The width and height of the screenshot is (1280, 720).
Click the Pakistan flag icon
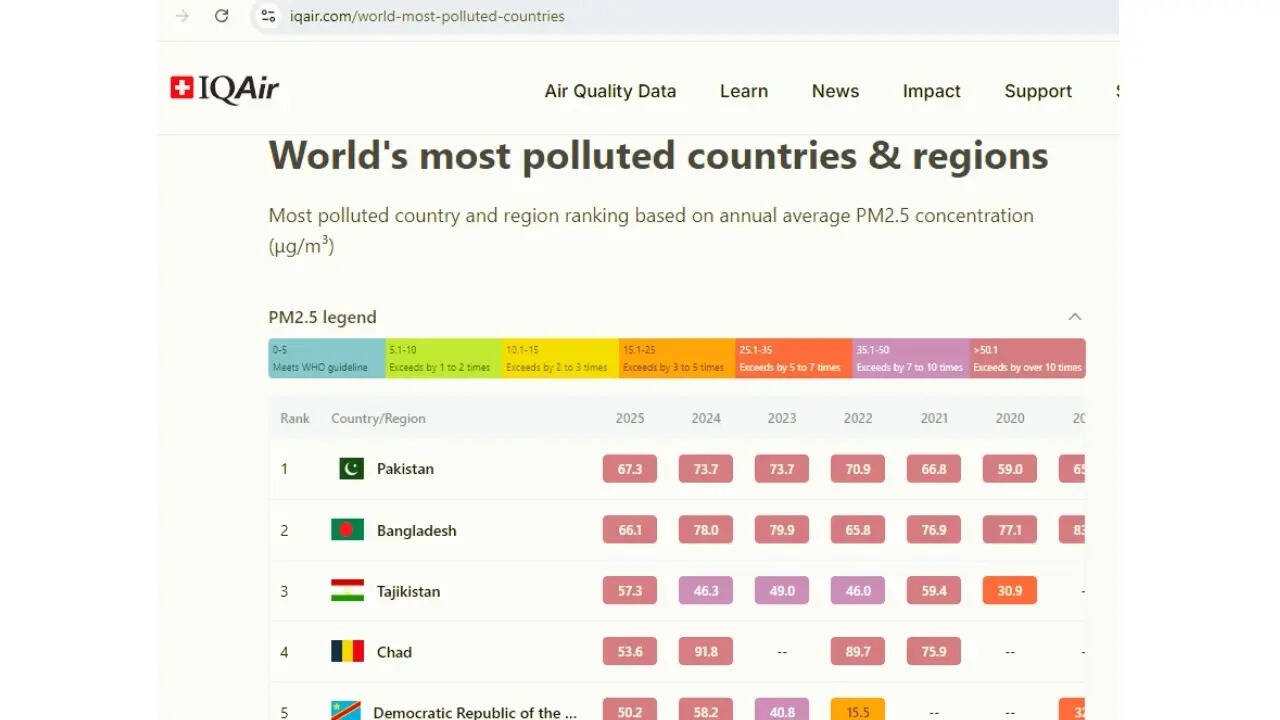(x=351, y=468)
